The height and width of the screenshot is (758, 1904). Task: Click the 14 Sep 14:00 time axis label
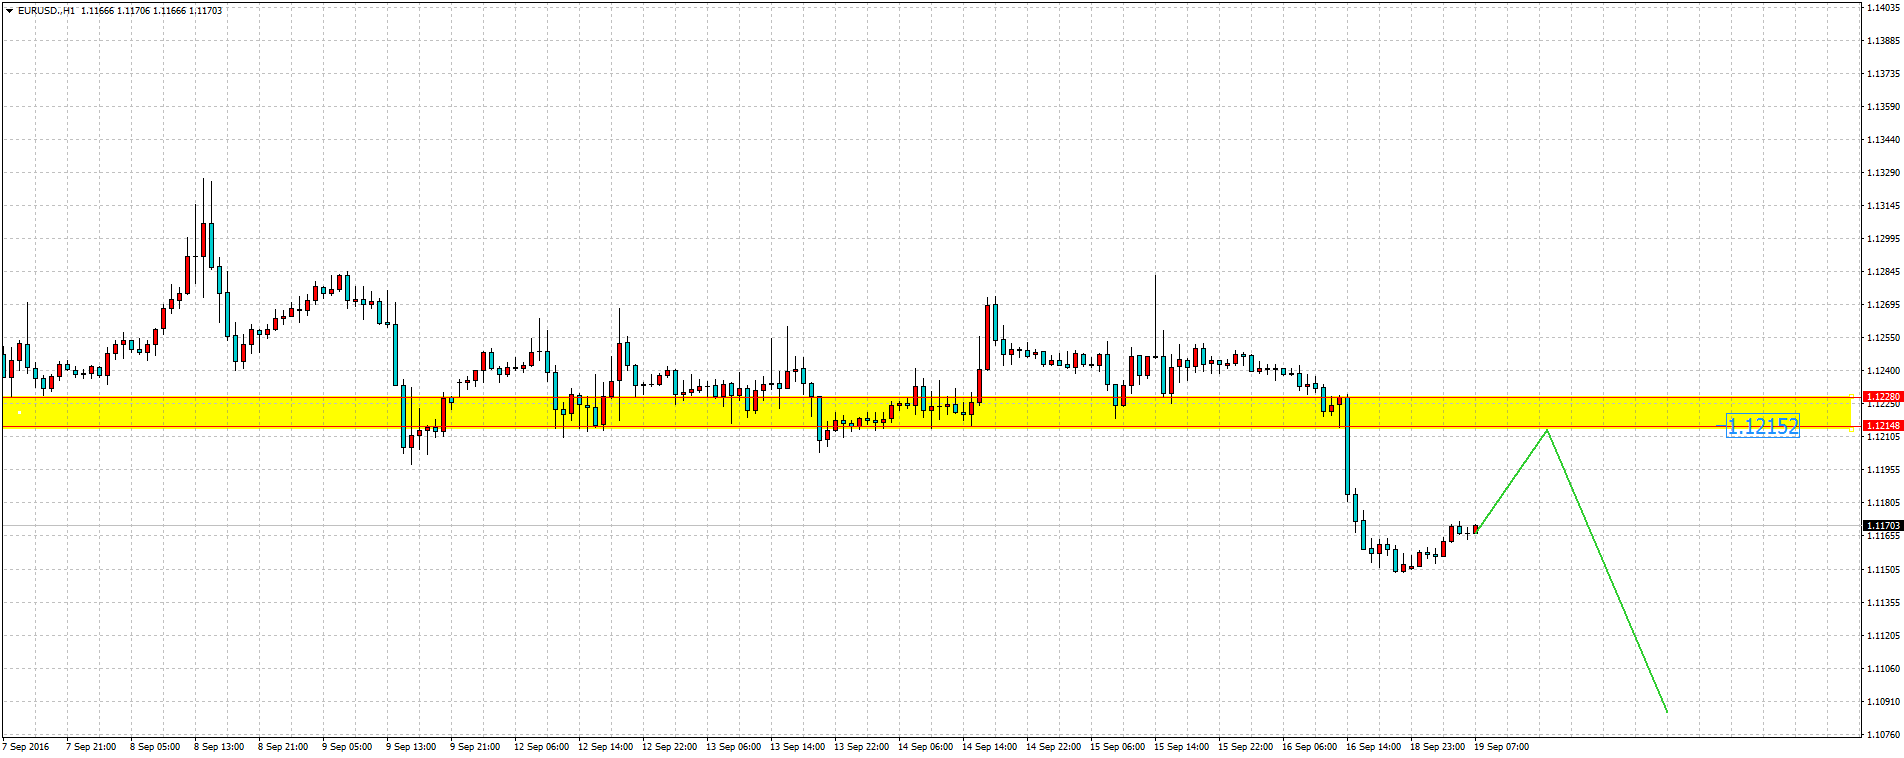click(x=989, y=747)
